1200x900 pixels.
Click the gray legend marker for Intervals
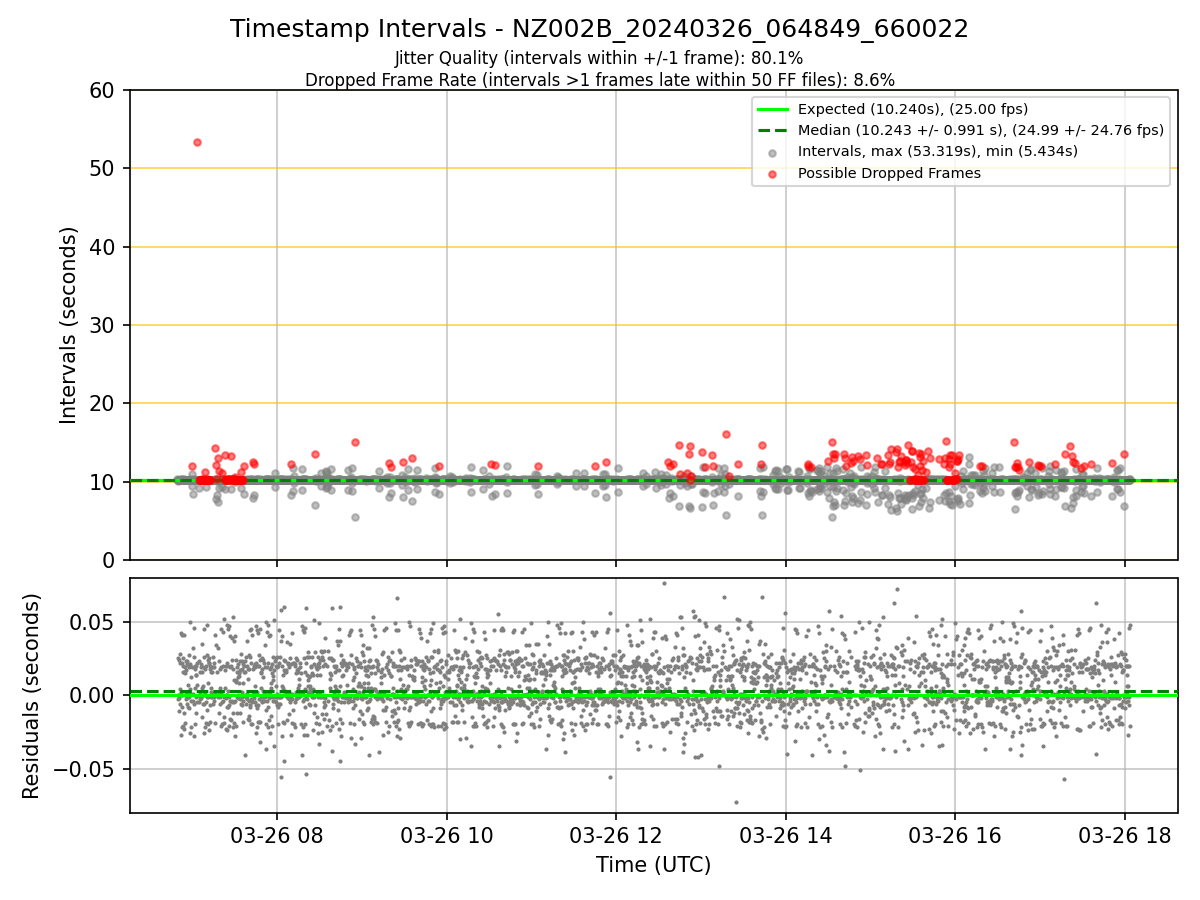point(773,152)
